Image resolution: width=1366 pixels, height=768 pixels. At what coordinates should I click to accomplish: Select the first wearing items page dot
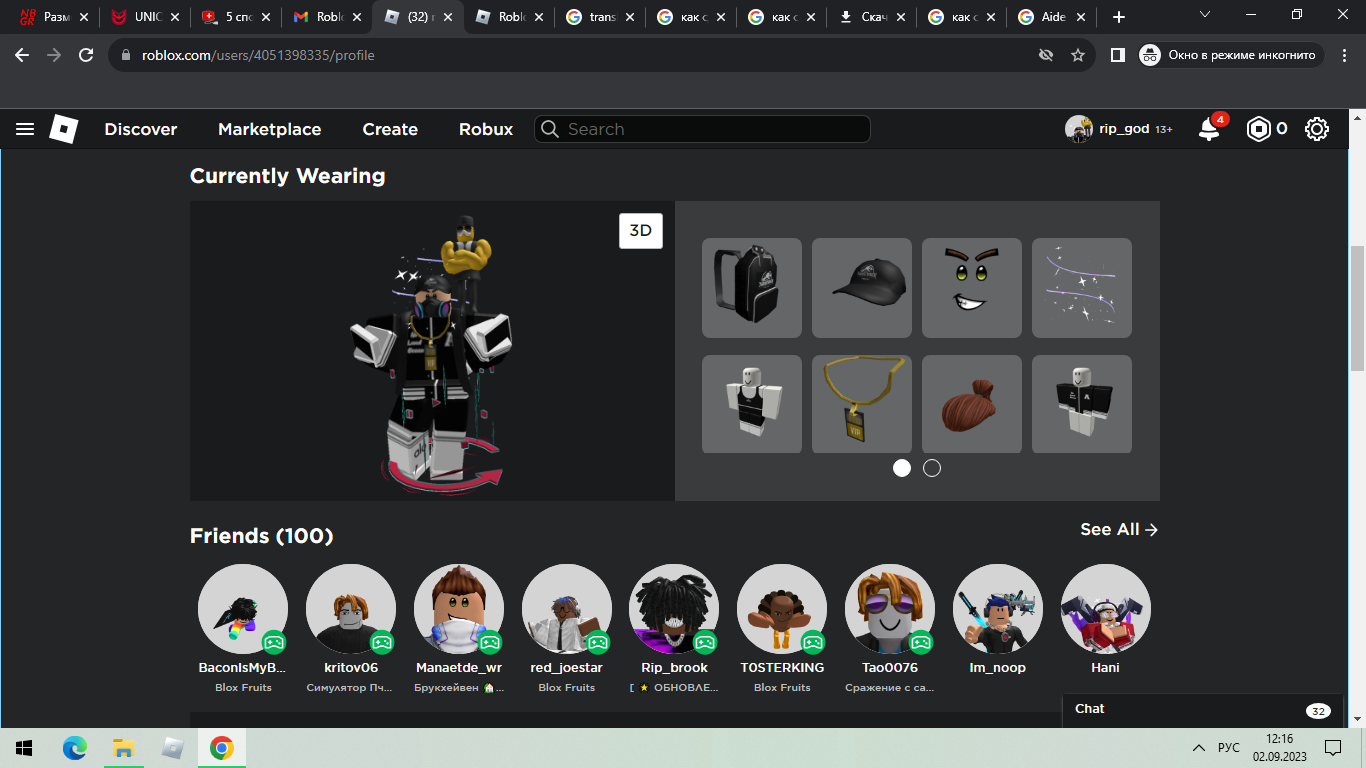902,468
